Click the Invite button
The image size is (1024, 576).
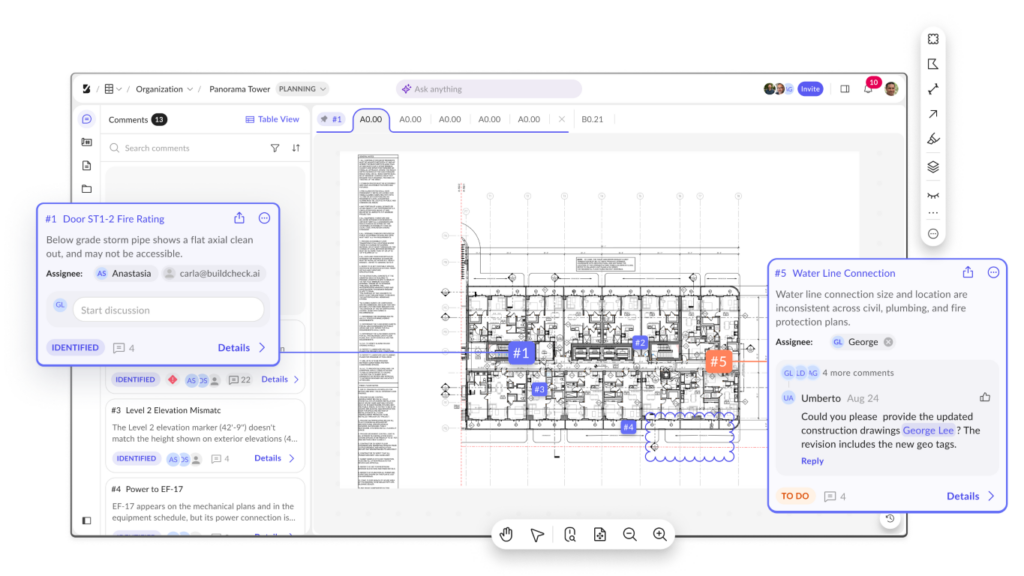coord(810,89)
